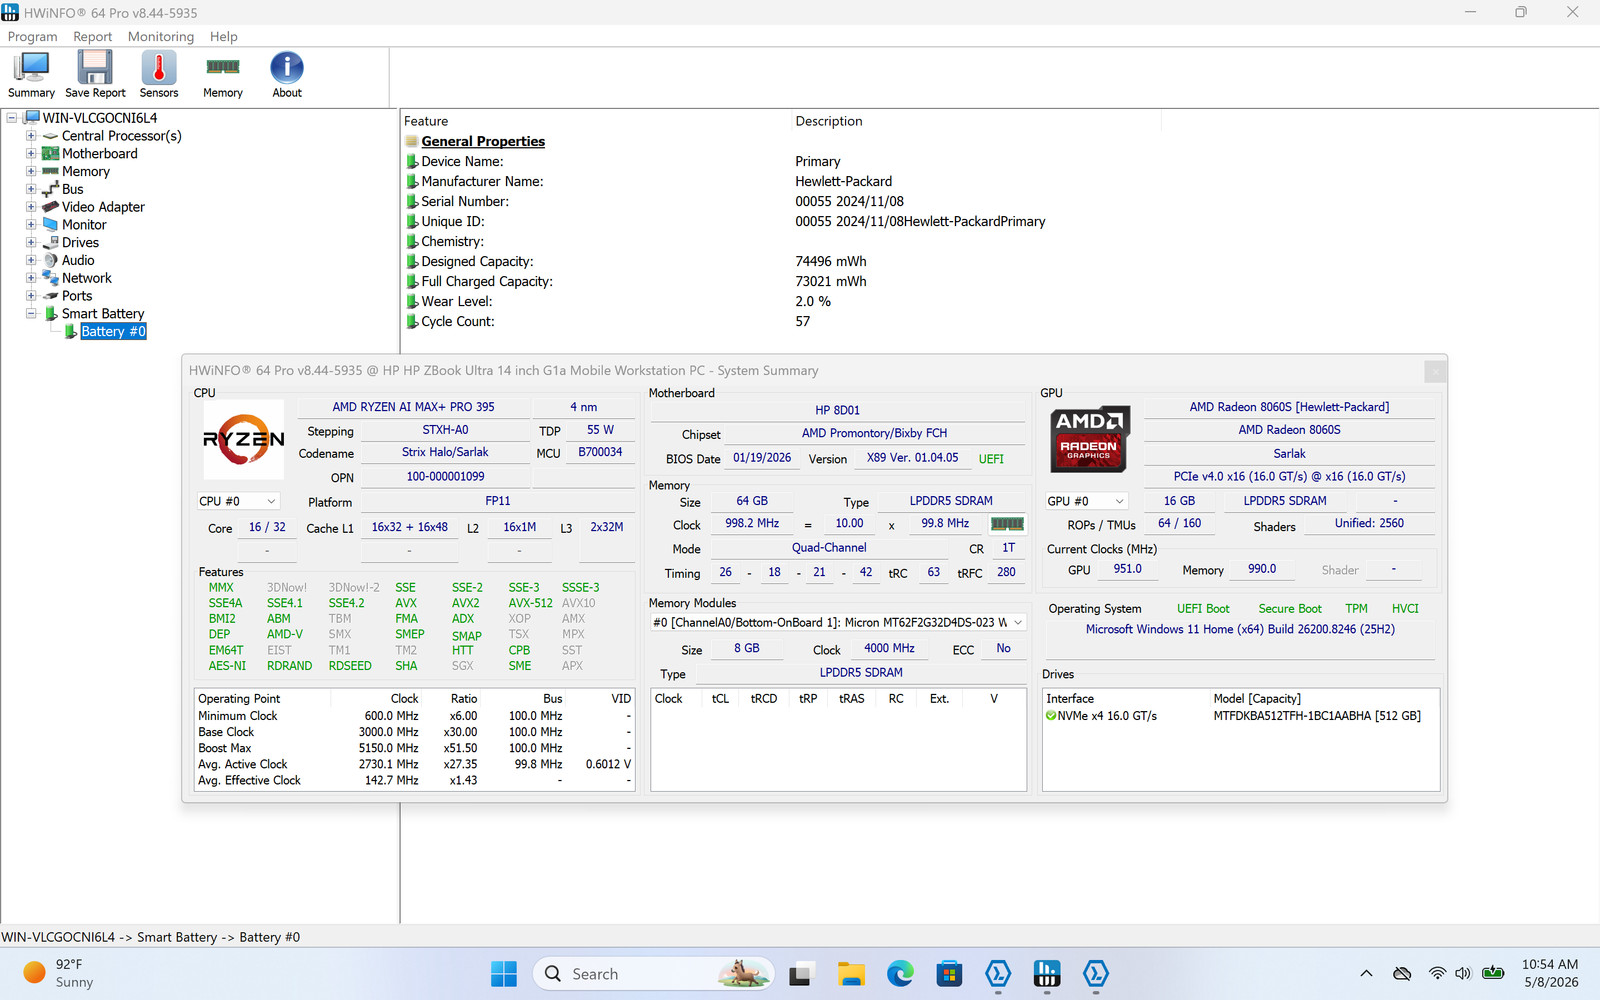Open the Program menu

33,37
